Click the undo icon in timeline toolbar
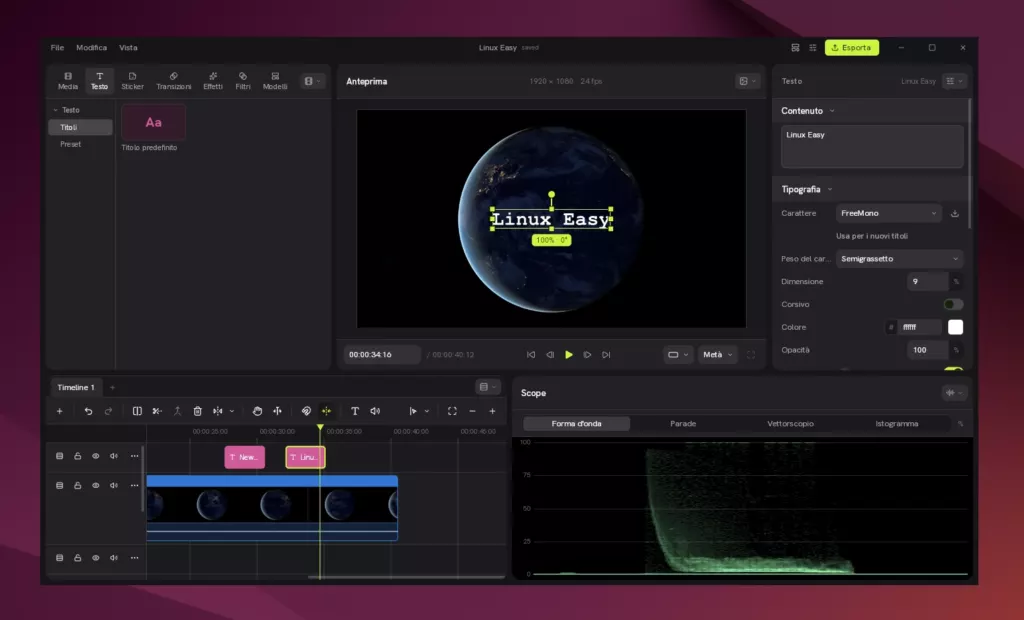The height and width of the screenshot is (620, 1024). click(x=88, y=411)
